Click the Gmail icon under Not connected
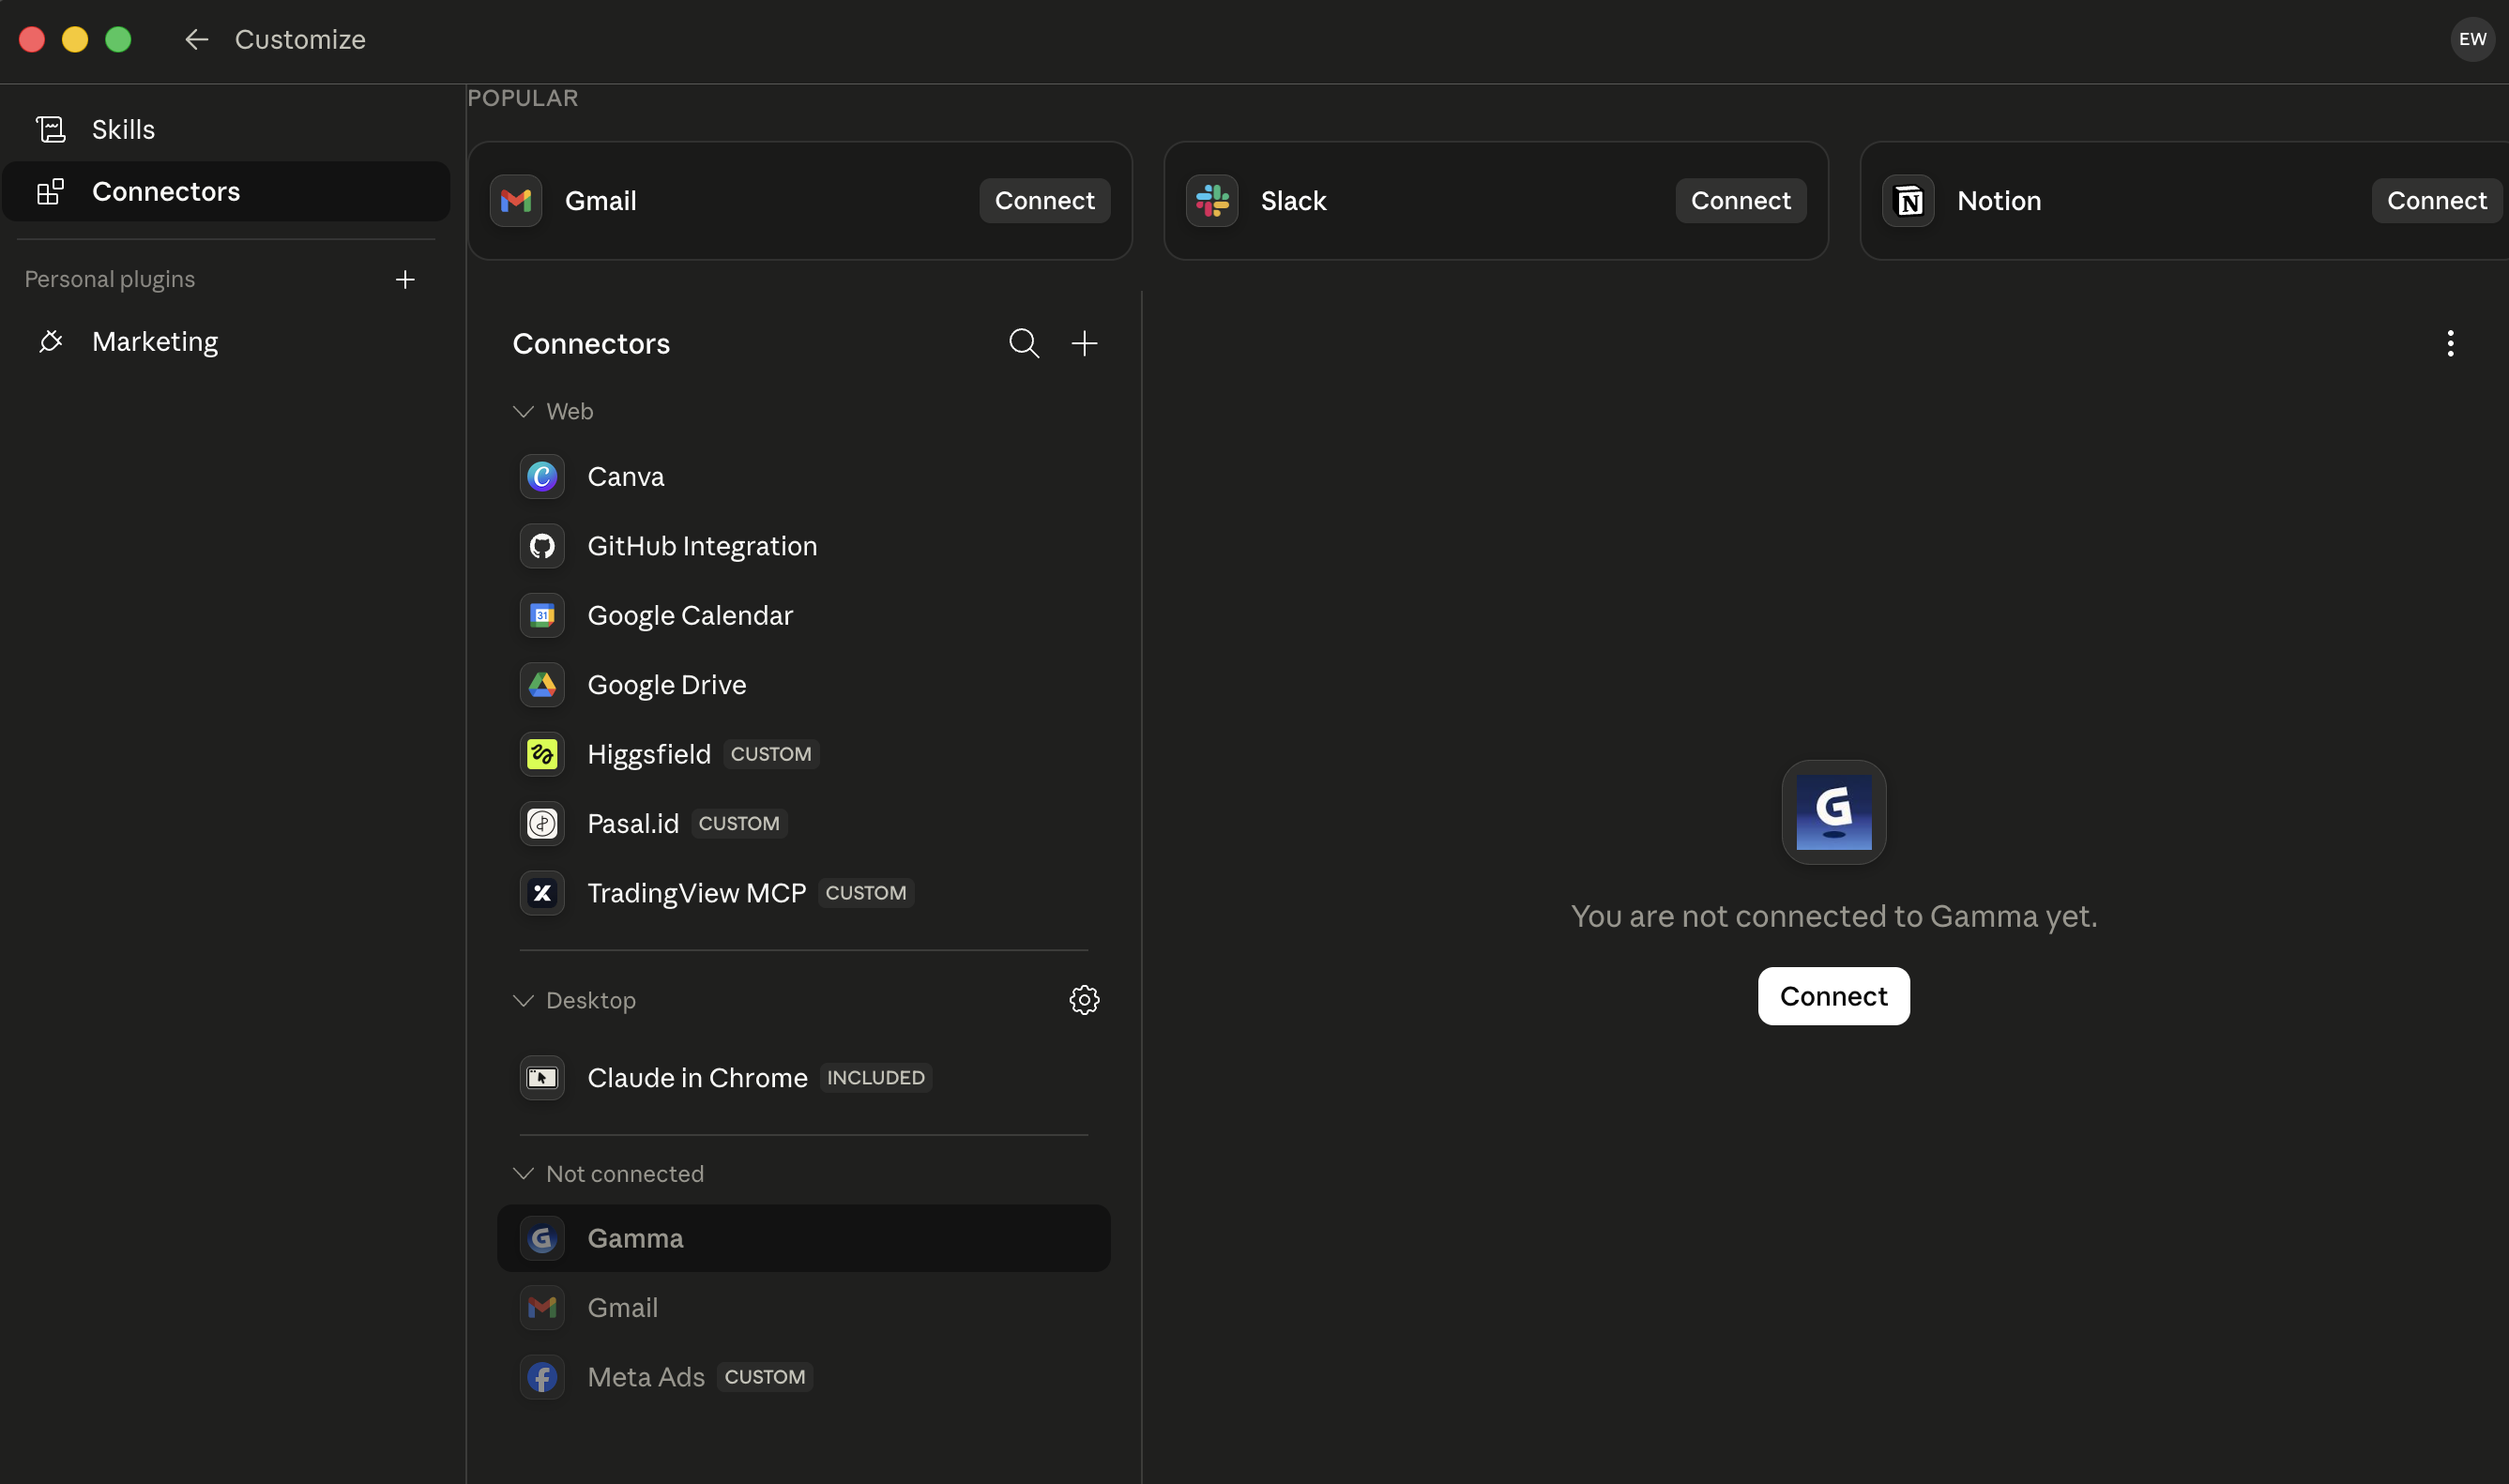 click(542, 1308)
